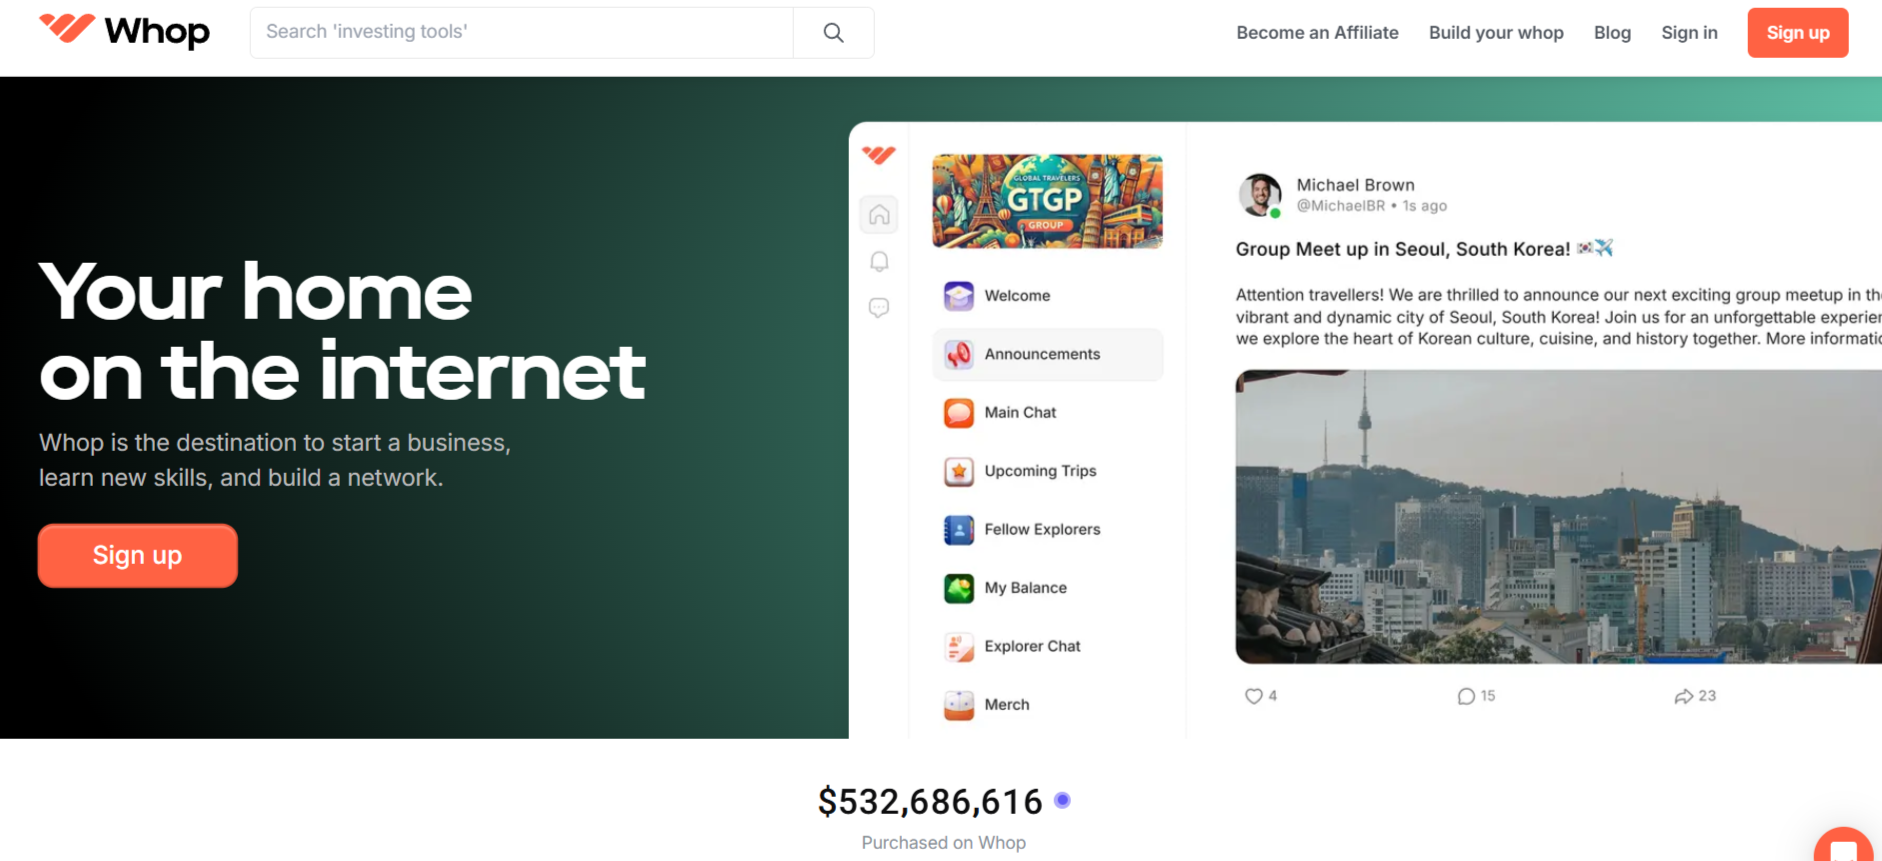Click the Whop logo in header

124,31
